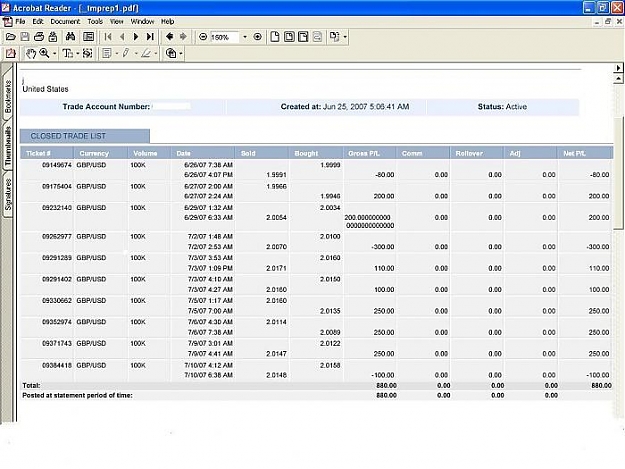Click the zoom percentage field showing 150%

coord(224,37)
